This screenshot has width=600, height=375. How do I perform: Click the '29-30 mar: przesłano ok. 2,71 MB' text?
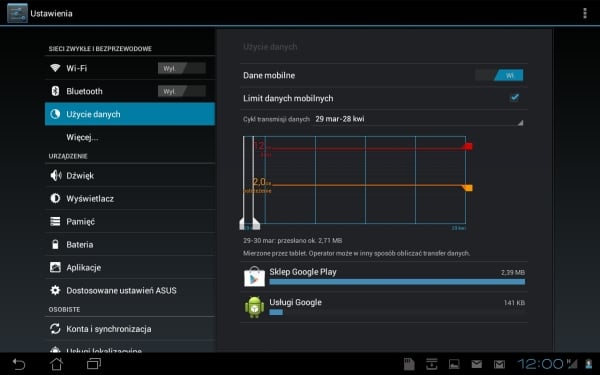click(x=293, y=241)
